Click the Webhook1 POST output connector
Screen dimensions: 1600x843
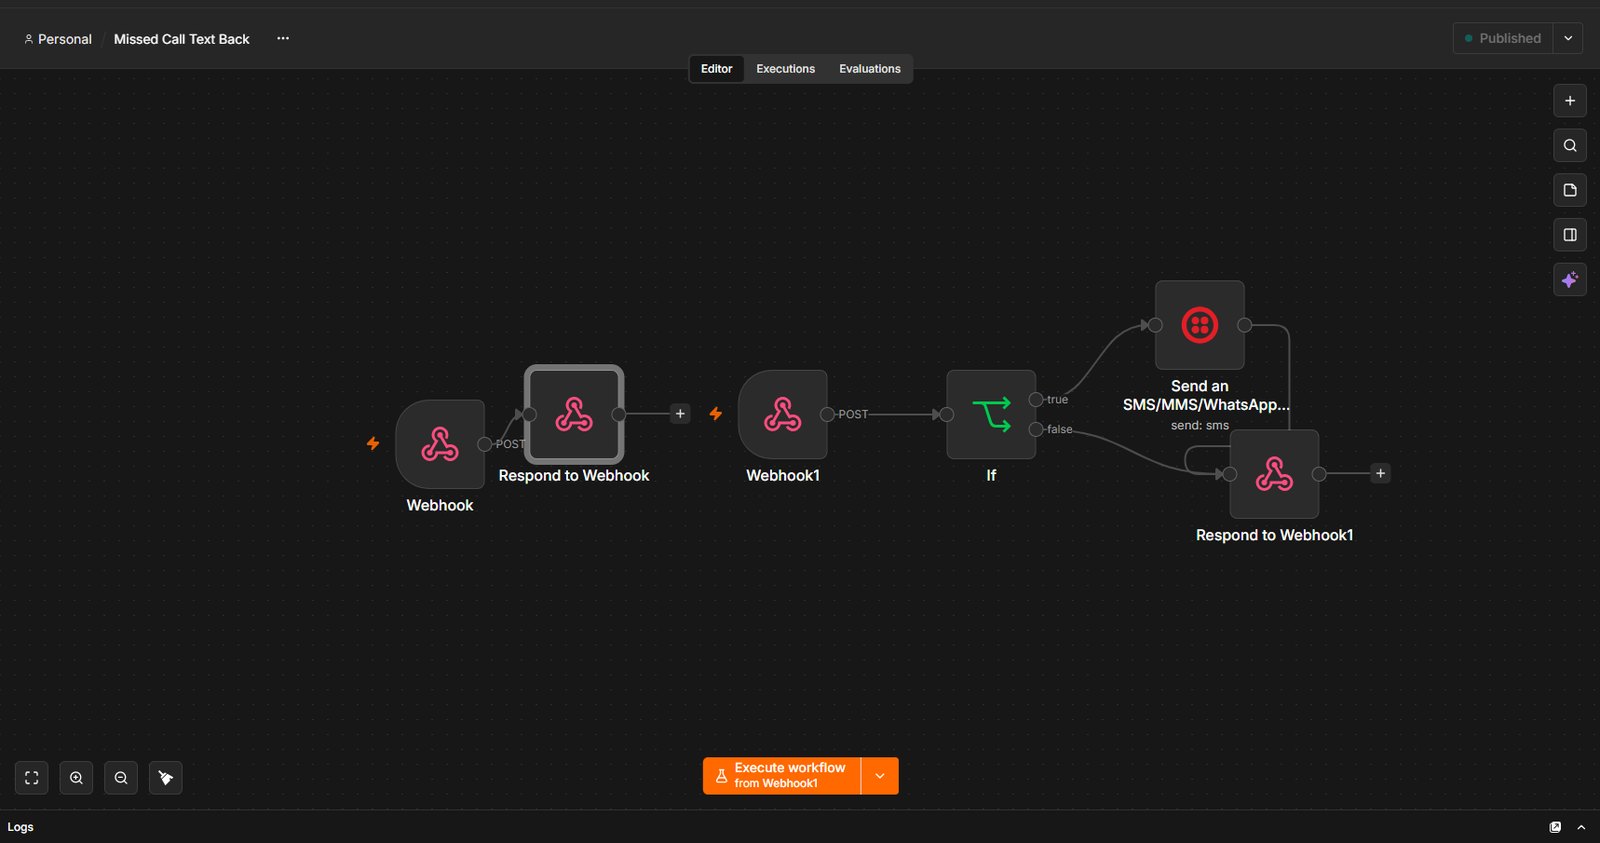(x=827, y=414)
